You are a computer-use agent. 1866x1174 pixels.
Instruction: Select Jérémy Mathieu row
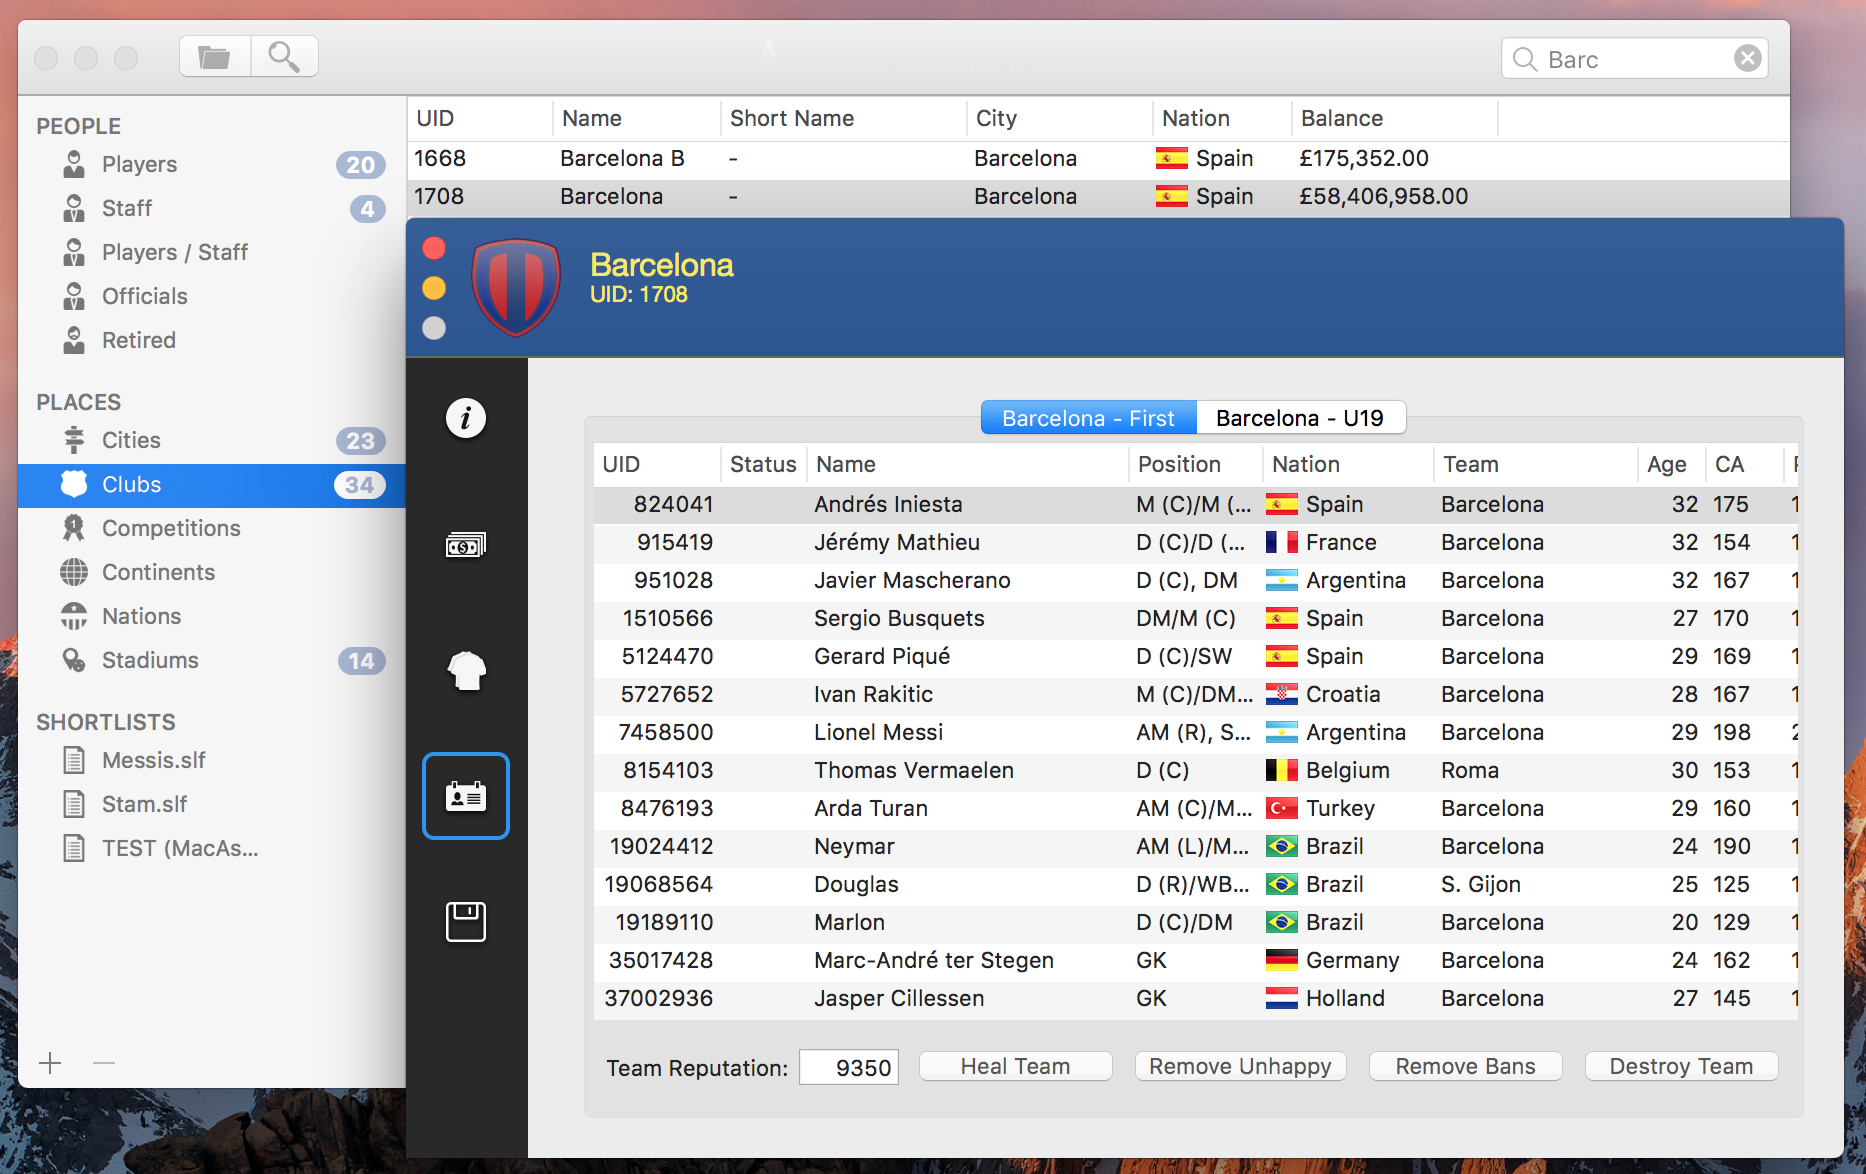tap(1195, 542)
